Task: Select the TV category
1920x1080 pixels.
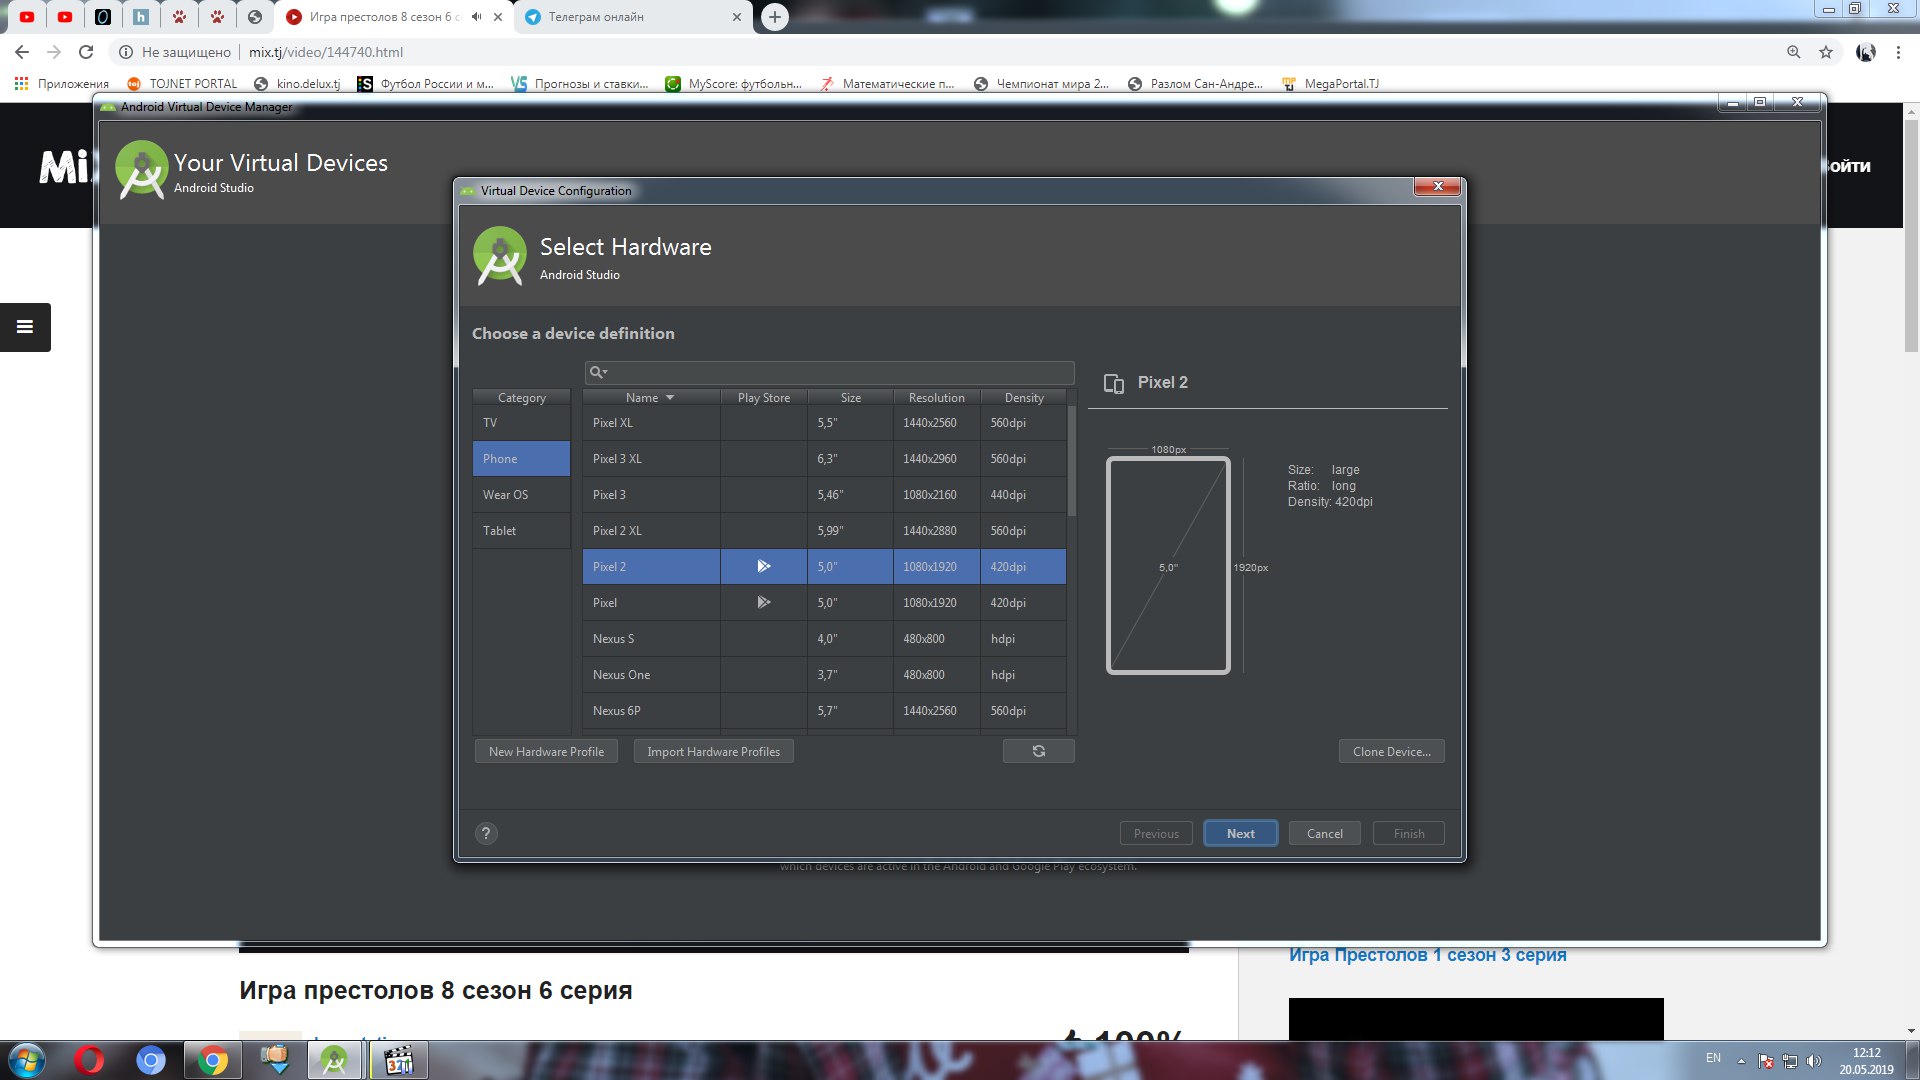Action: (521, 423)
